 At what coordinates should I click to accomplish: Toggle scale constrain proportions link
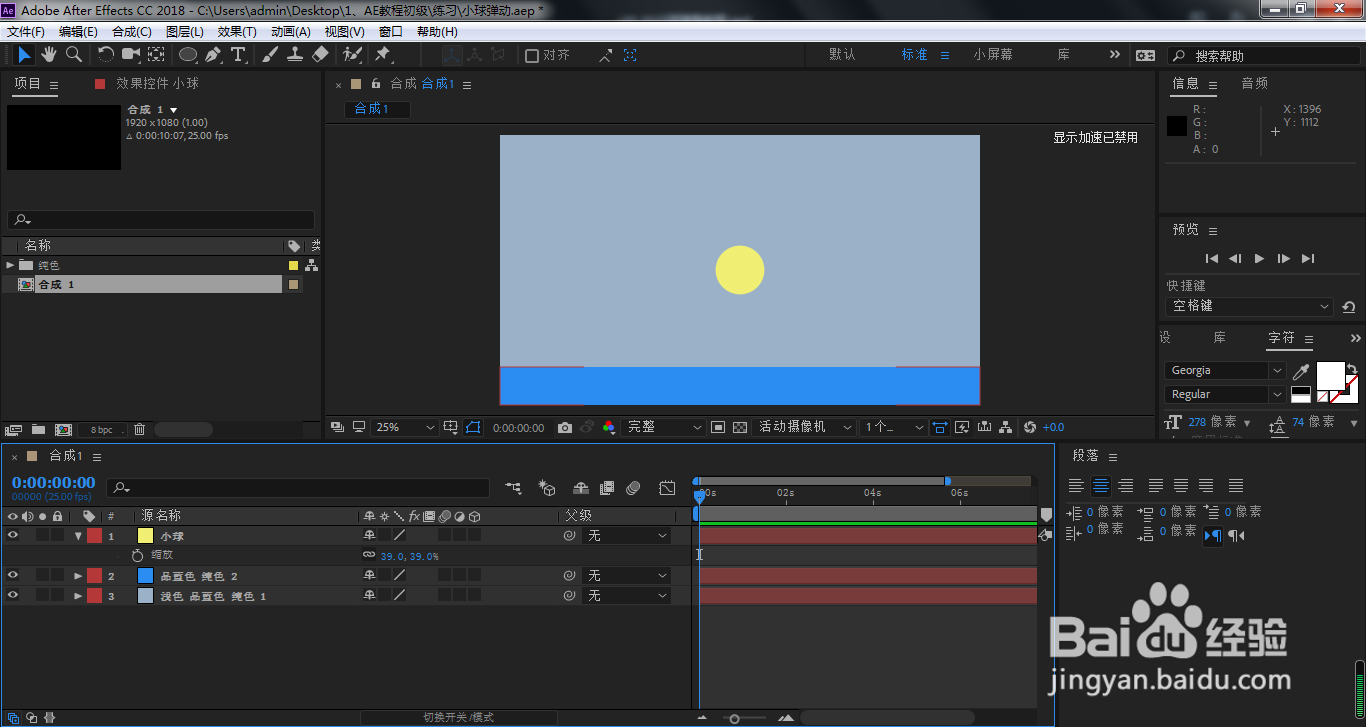click(369, 555)
